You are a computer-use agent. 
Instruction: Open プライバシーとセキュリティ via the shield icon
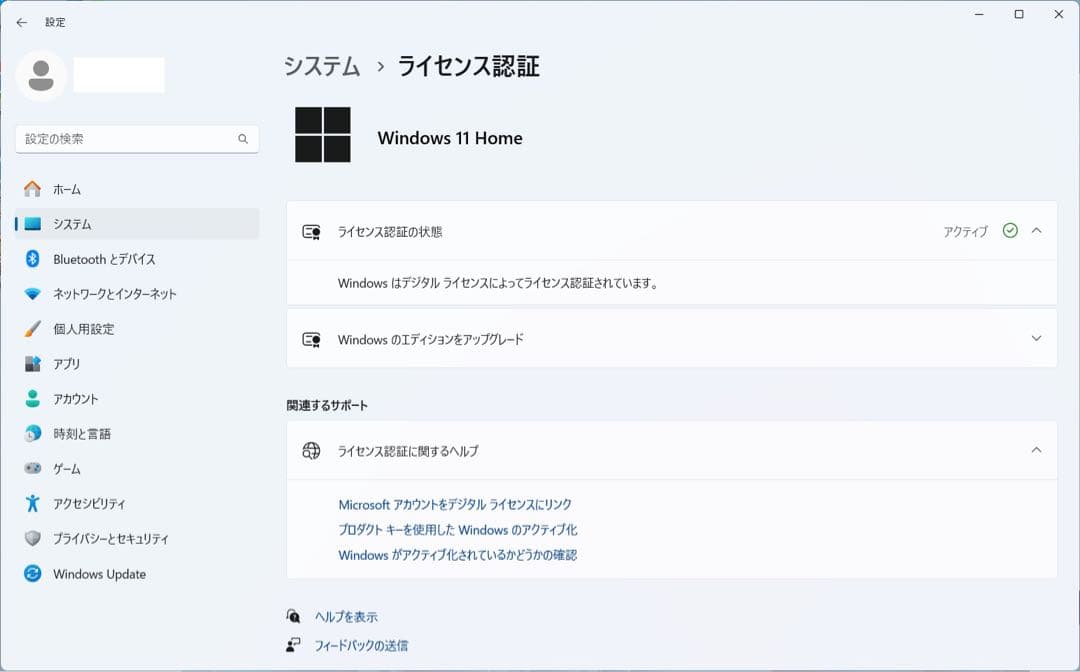click(x=33, y=539)
